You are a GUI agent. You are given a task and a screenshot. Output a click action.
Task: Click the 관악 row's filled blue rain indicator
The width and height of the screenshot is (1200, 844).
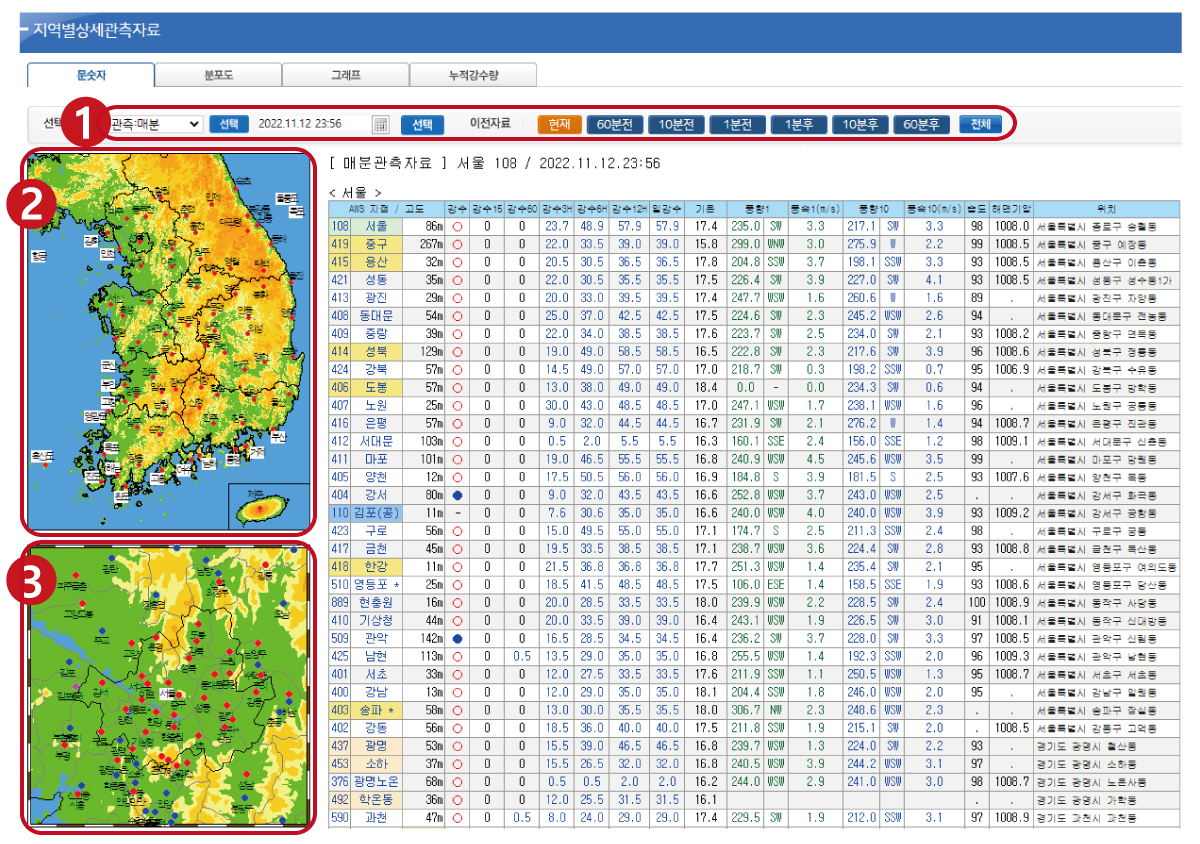(457, 638)
